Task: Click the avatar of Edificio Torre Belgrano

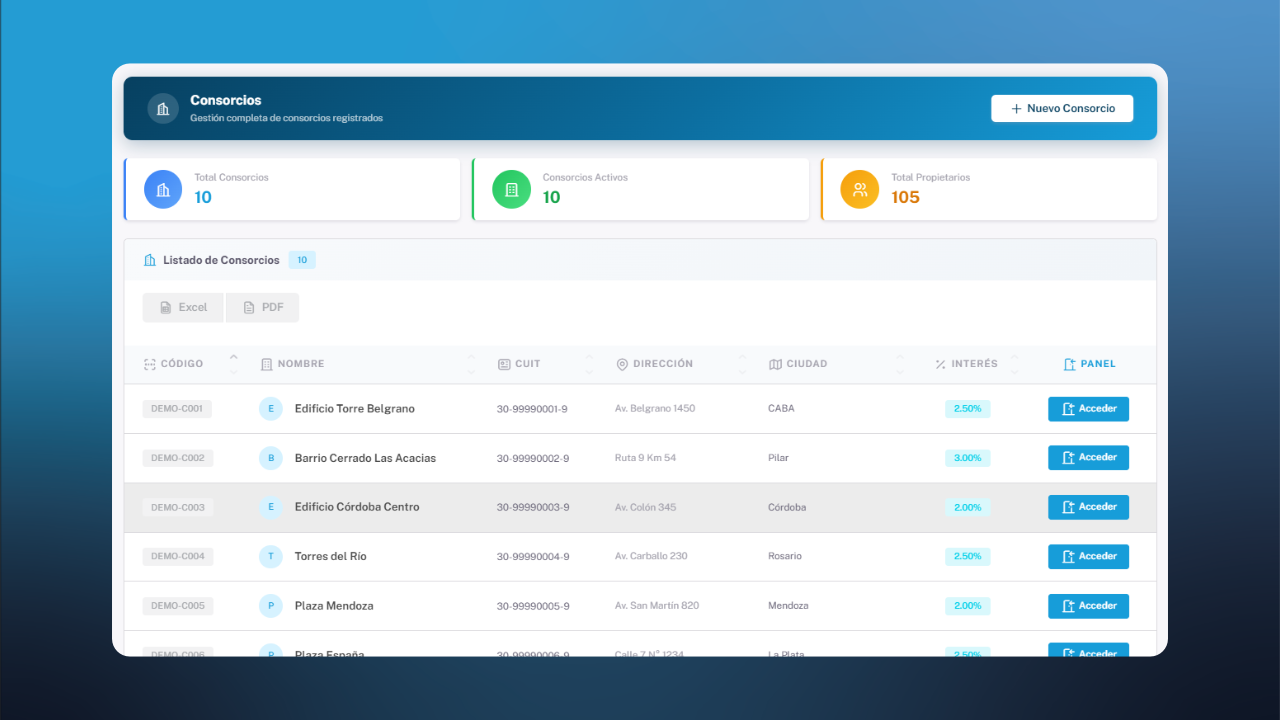Action: click(271, 408)
